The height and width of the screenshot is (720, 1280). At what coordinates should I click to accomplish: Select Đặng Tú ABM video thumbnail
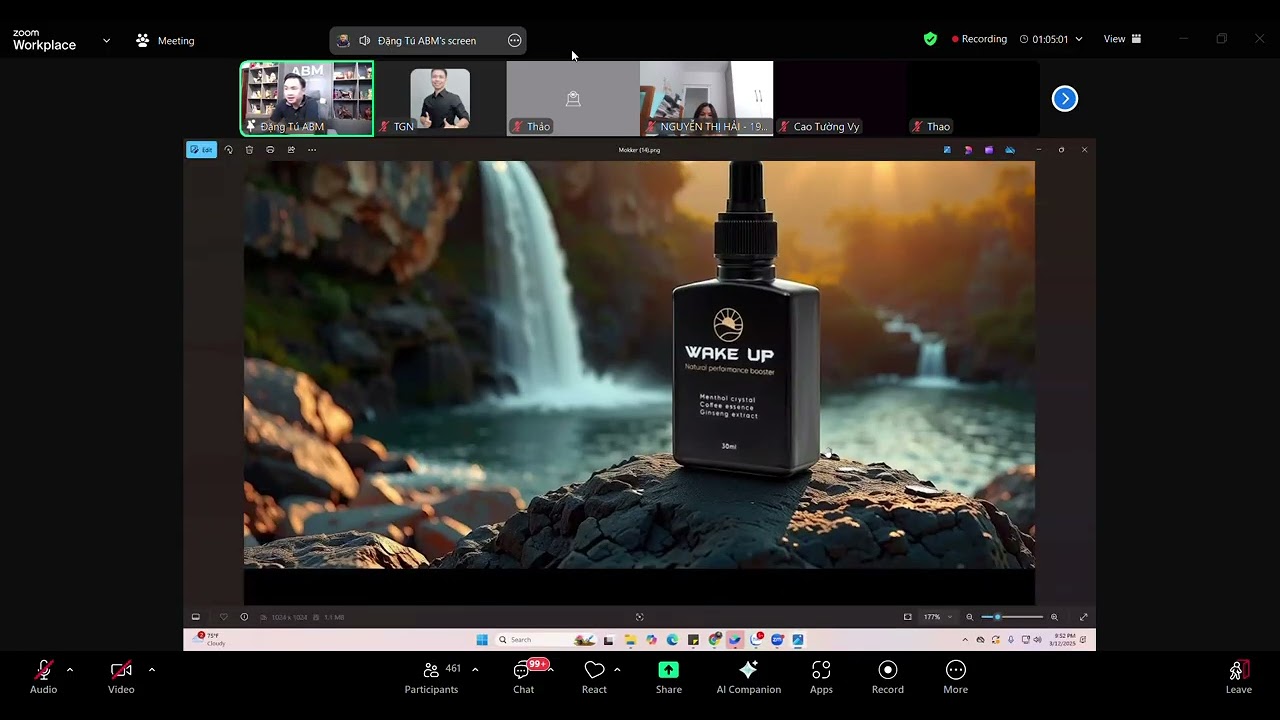coord(307,98)
